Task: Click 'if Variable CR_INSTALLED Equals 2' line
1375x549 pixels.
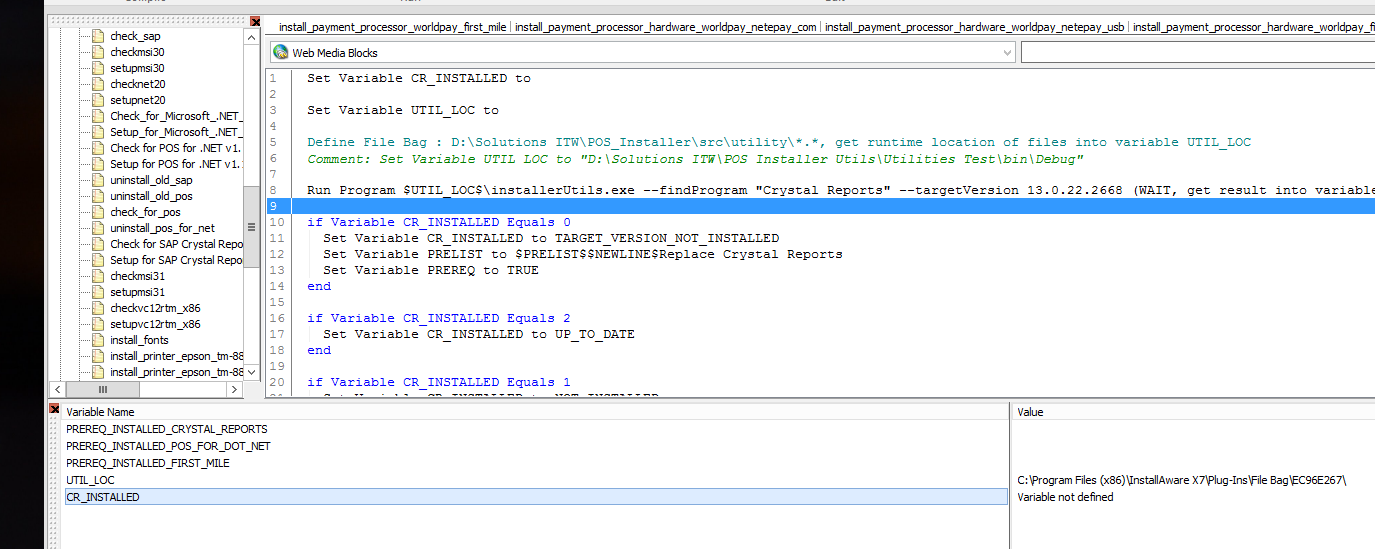Action: (x=439, y=318)
